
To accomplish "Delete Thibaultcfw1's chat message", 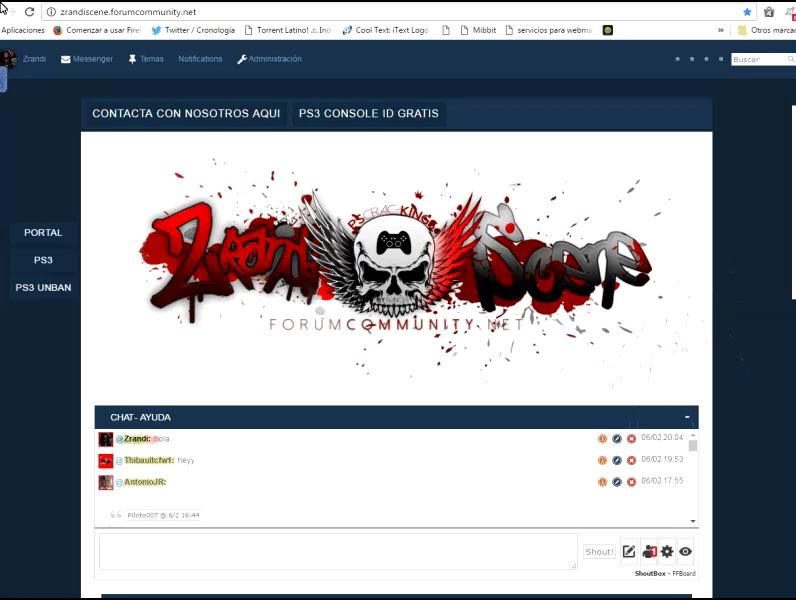I will (x=631, y=460).
